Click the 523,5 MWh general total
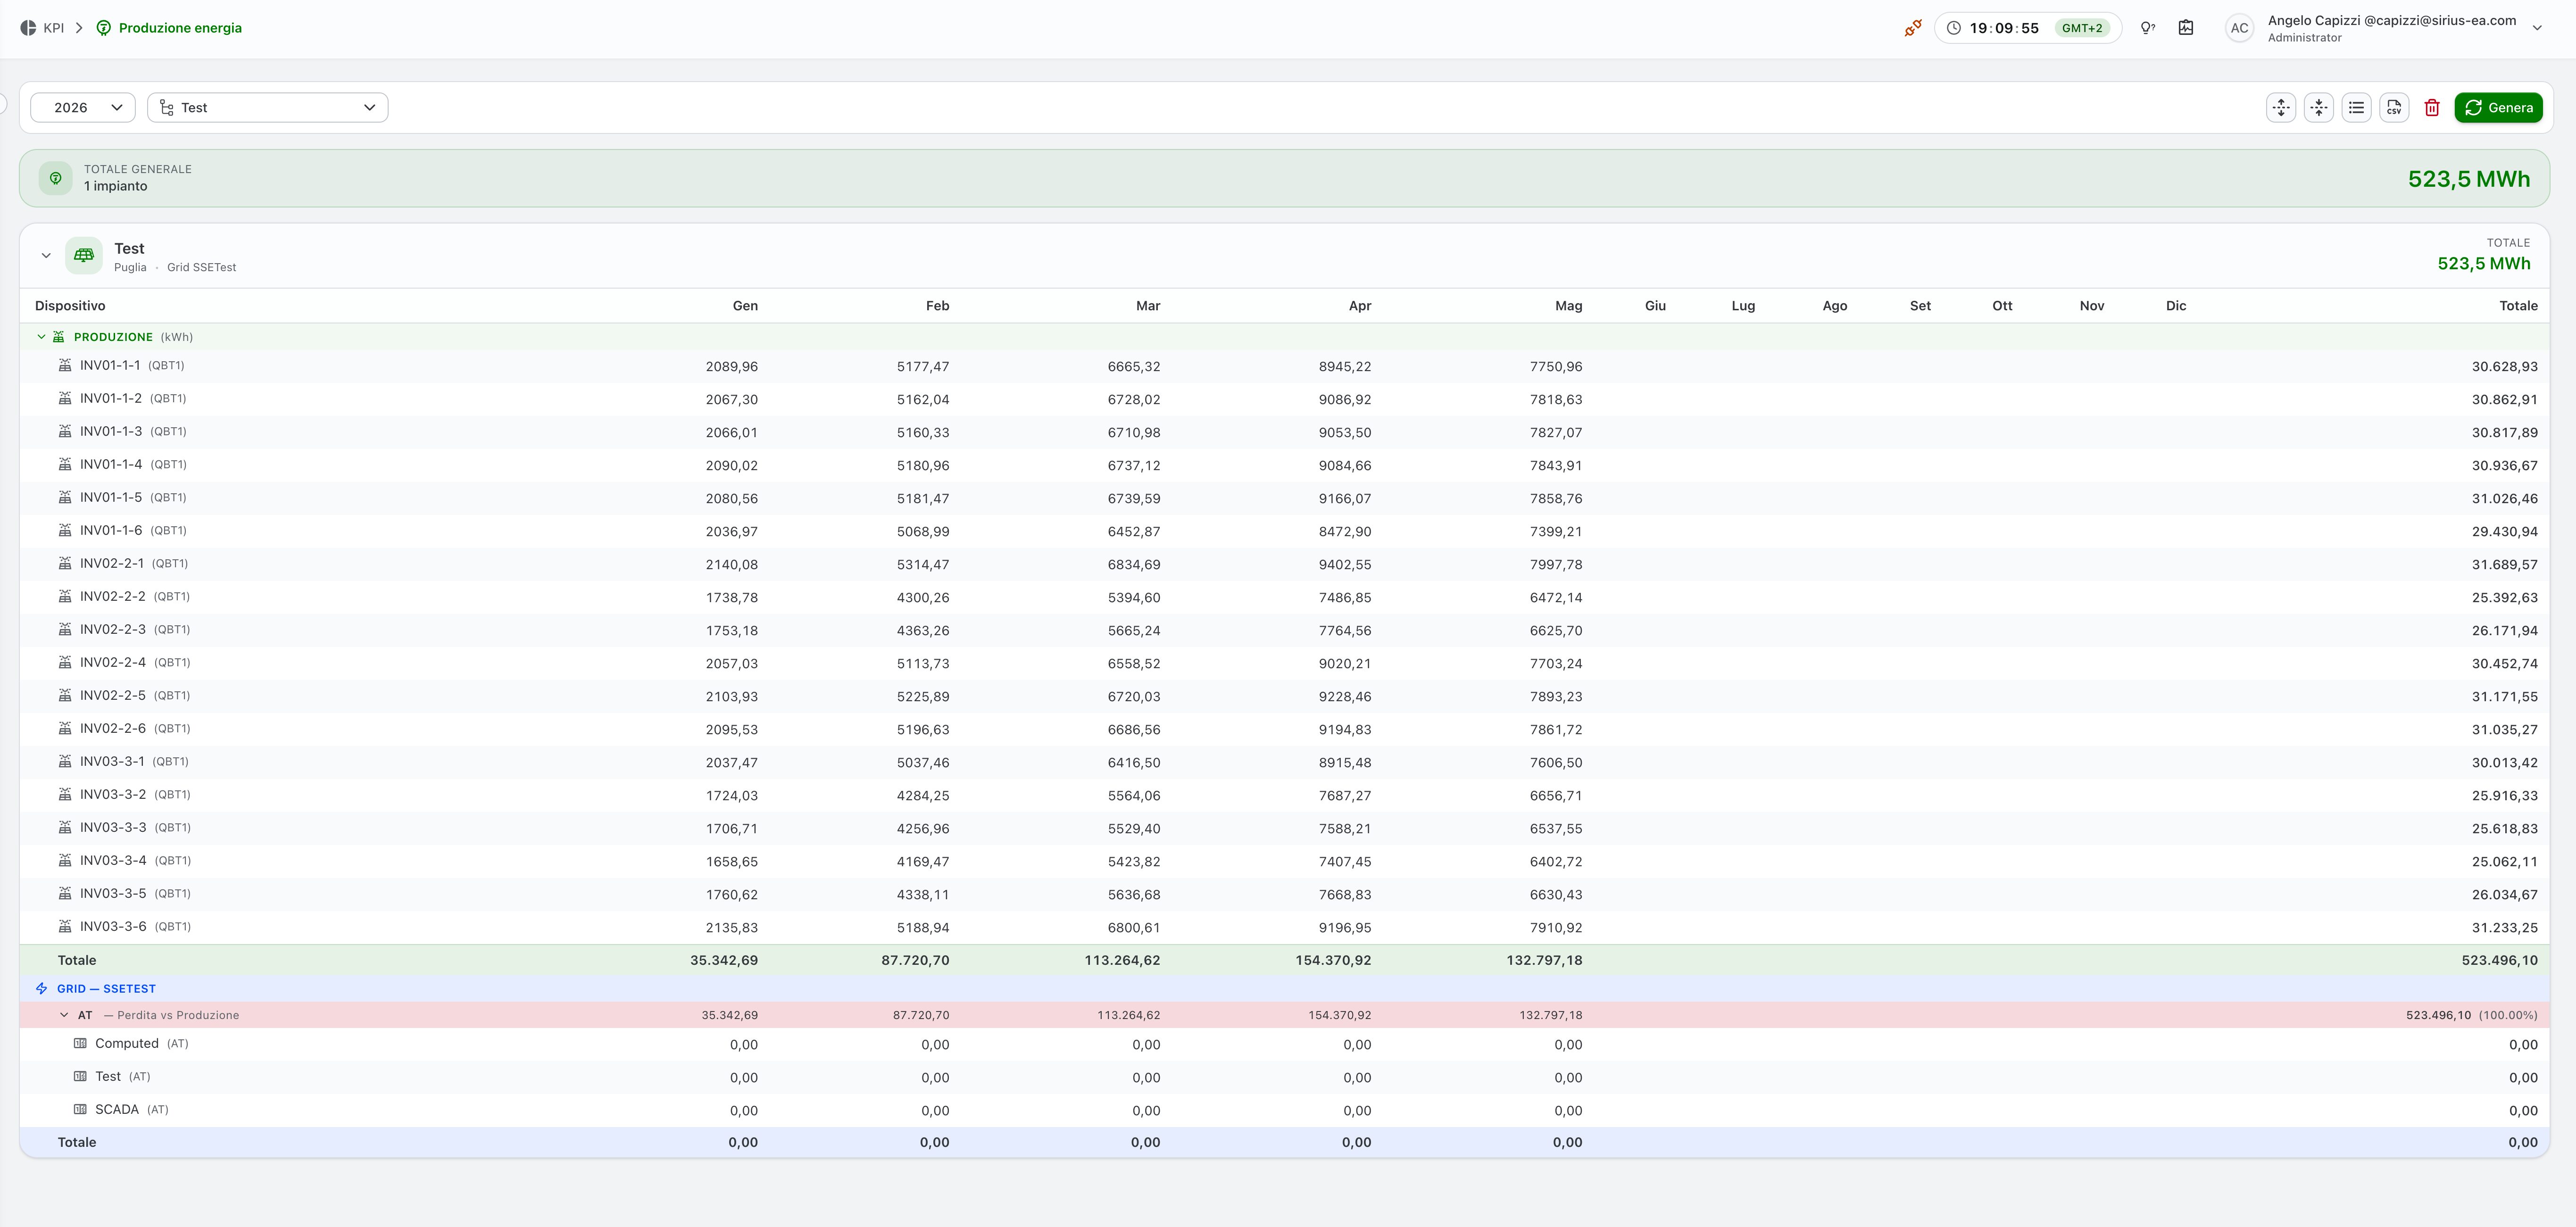Screen dimensions: 2576x1227 (x=2468, y=179)
